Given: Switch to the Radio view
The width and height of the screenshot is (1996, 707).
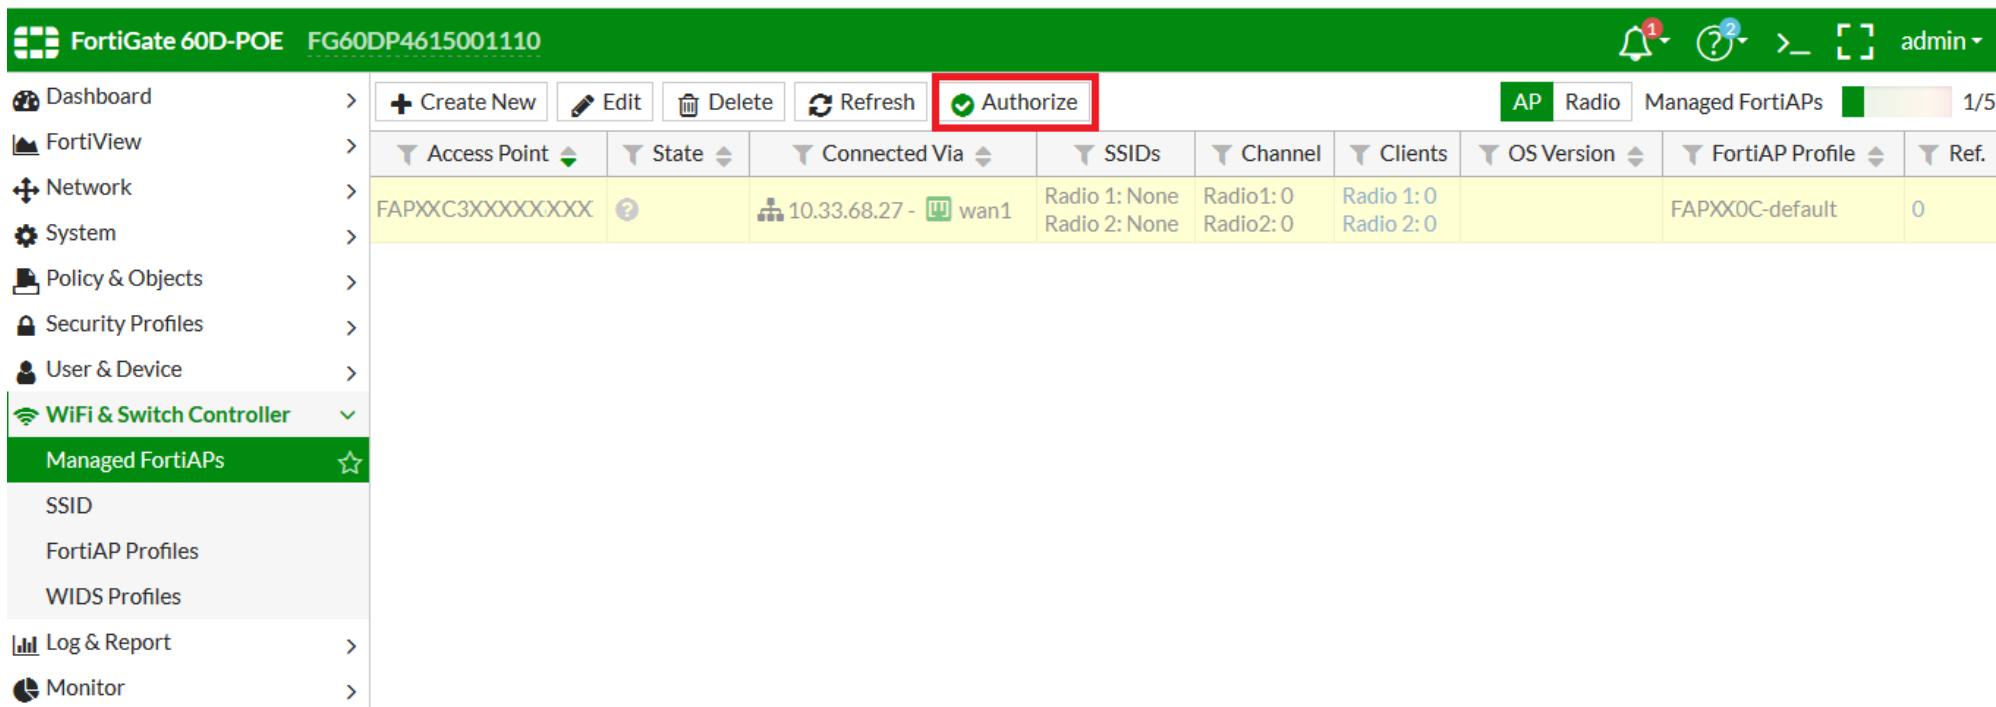Looking at the screenshot, I should coord(1592,102).
